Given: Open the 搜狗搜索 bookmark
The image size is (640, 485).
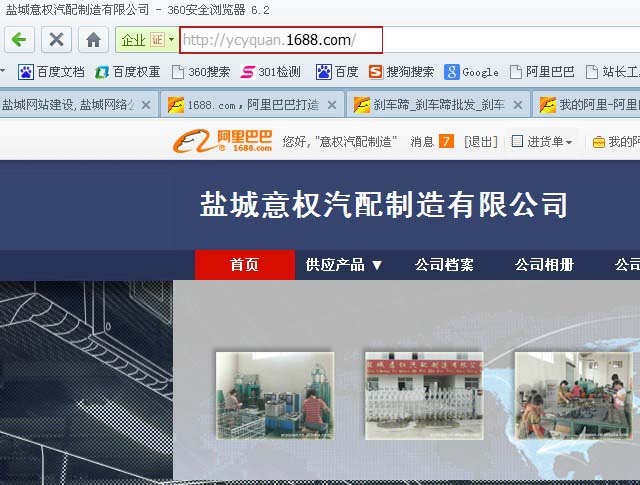Looking at the screenshot, I should (401, 72).
